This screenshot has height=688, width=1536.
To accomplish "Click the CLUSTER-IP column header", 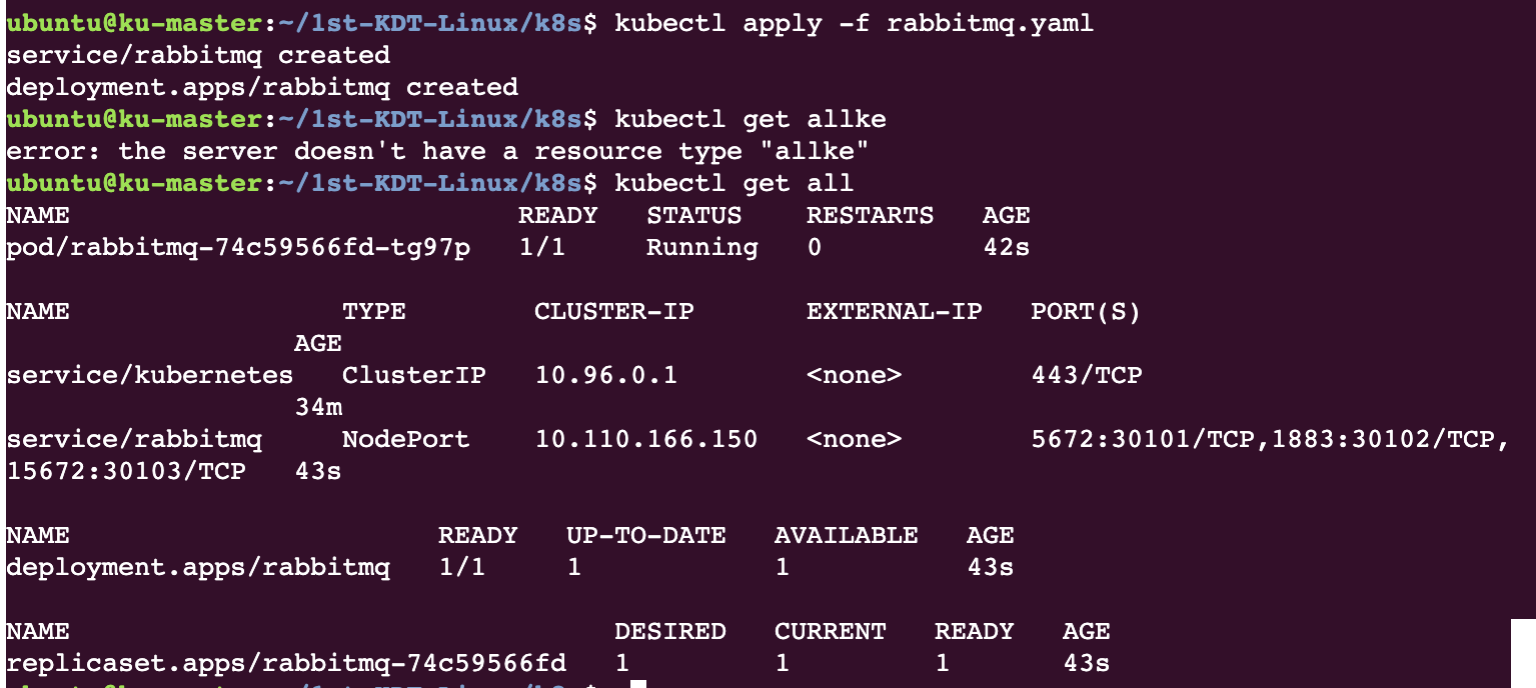I will click(614, 311).
